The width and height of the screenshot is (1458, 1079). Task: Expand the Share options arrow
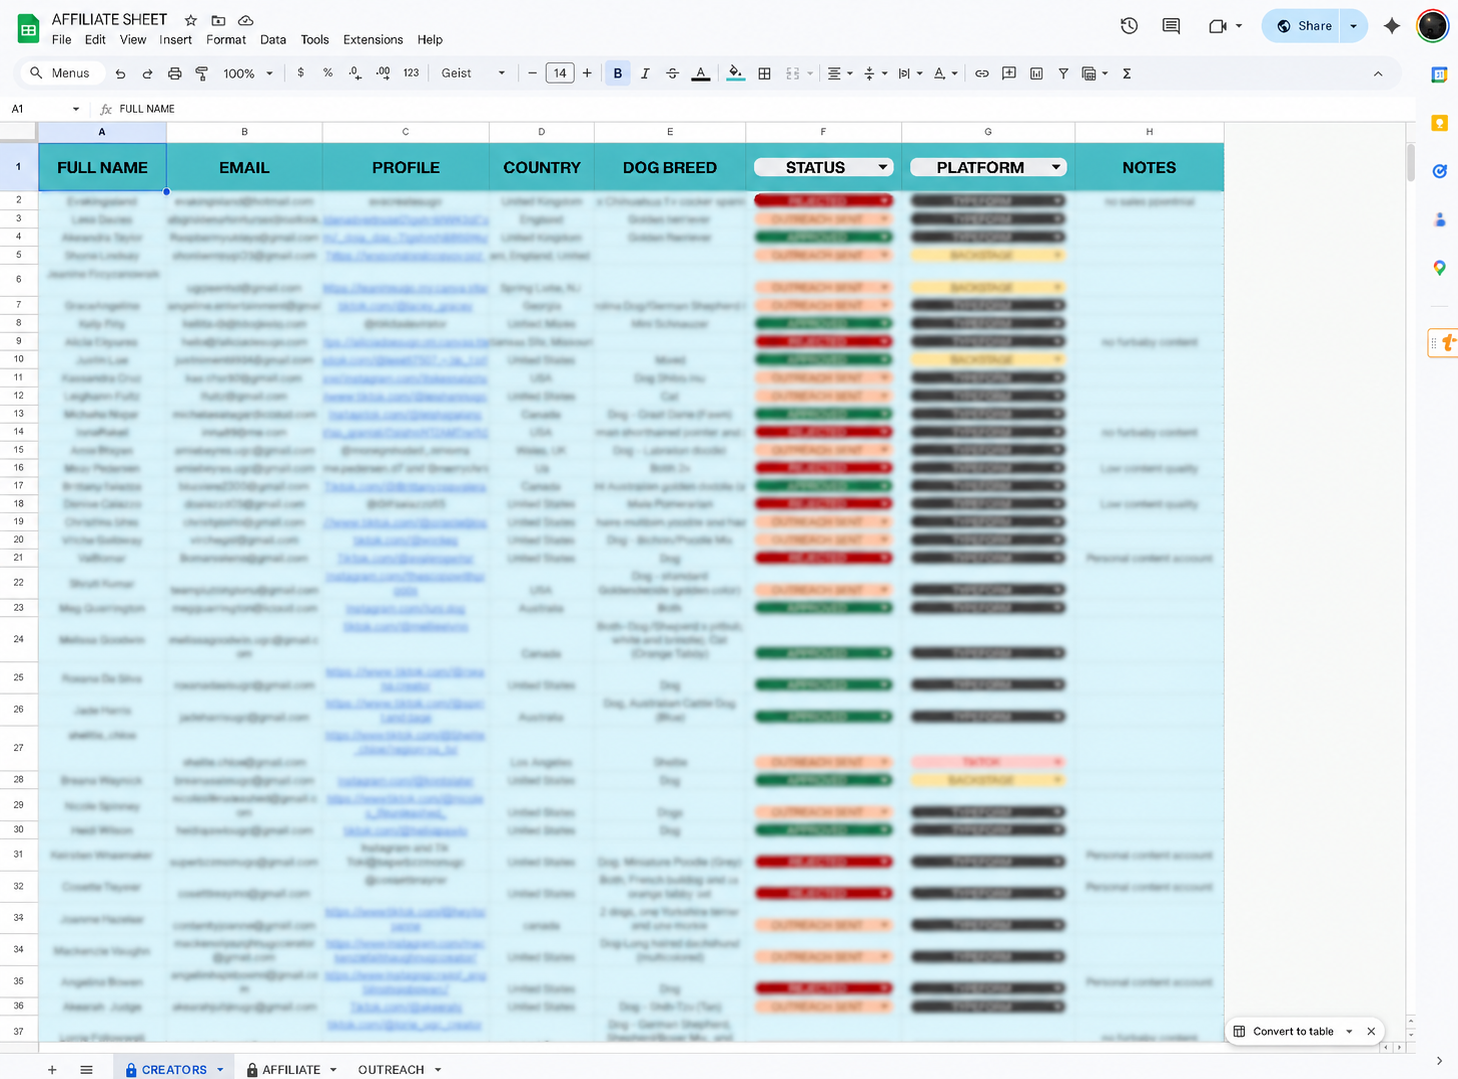1354,26
